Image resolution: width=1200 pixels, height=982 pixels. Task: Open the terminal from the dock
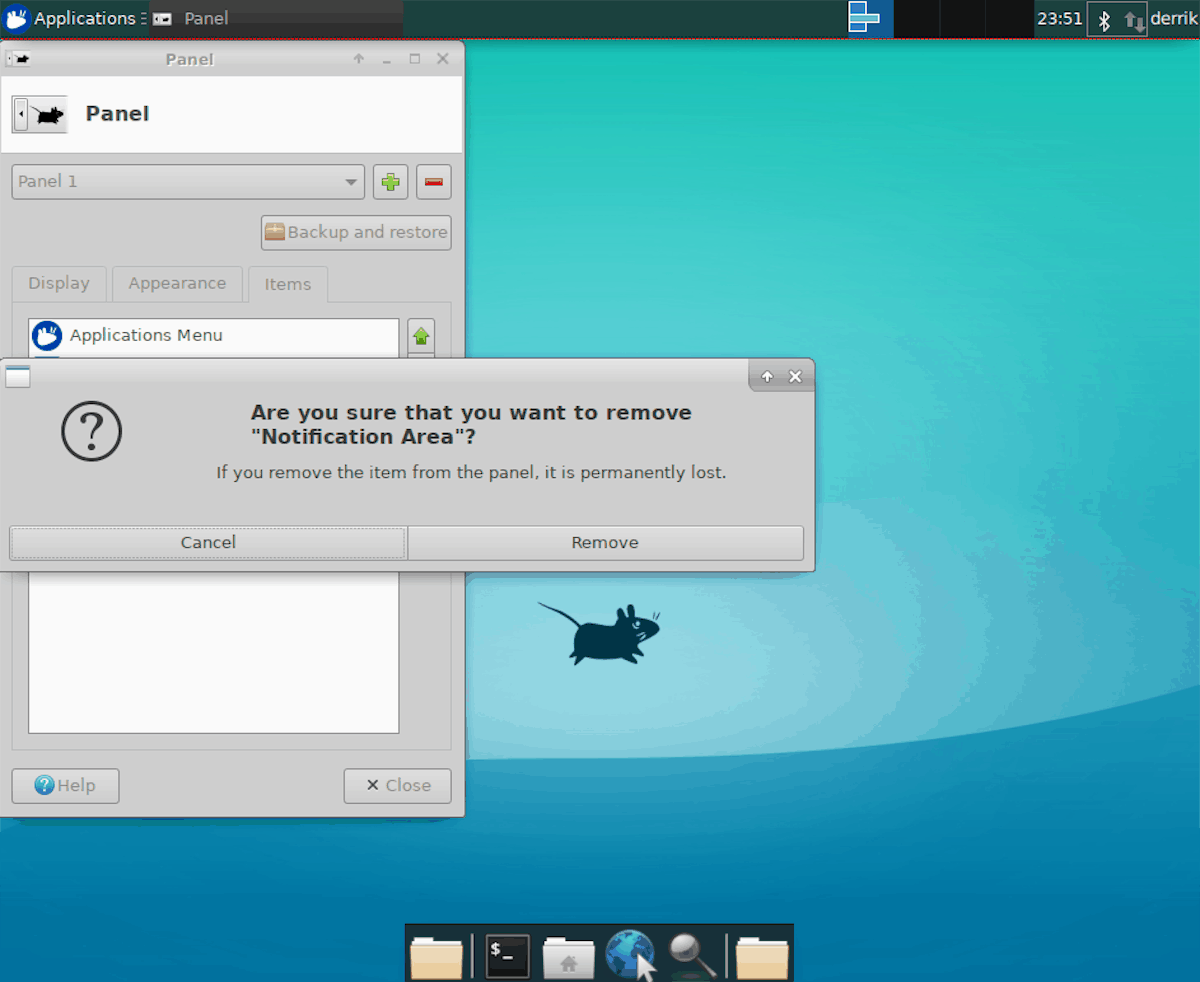(507, 956)
